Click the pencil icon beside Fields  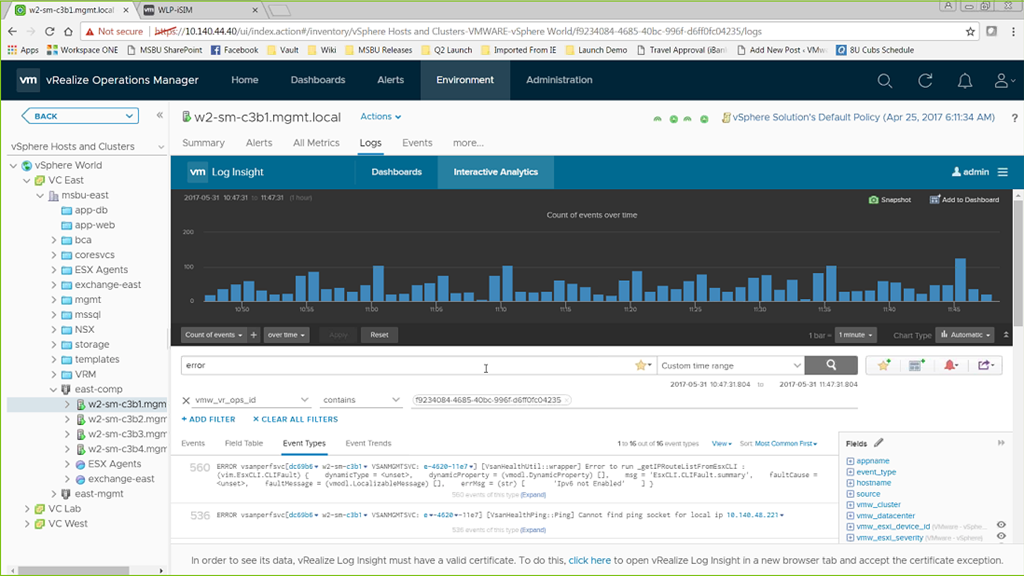(879, 443)
